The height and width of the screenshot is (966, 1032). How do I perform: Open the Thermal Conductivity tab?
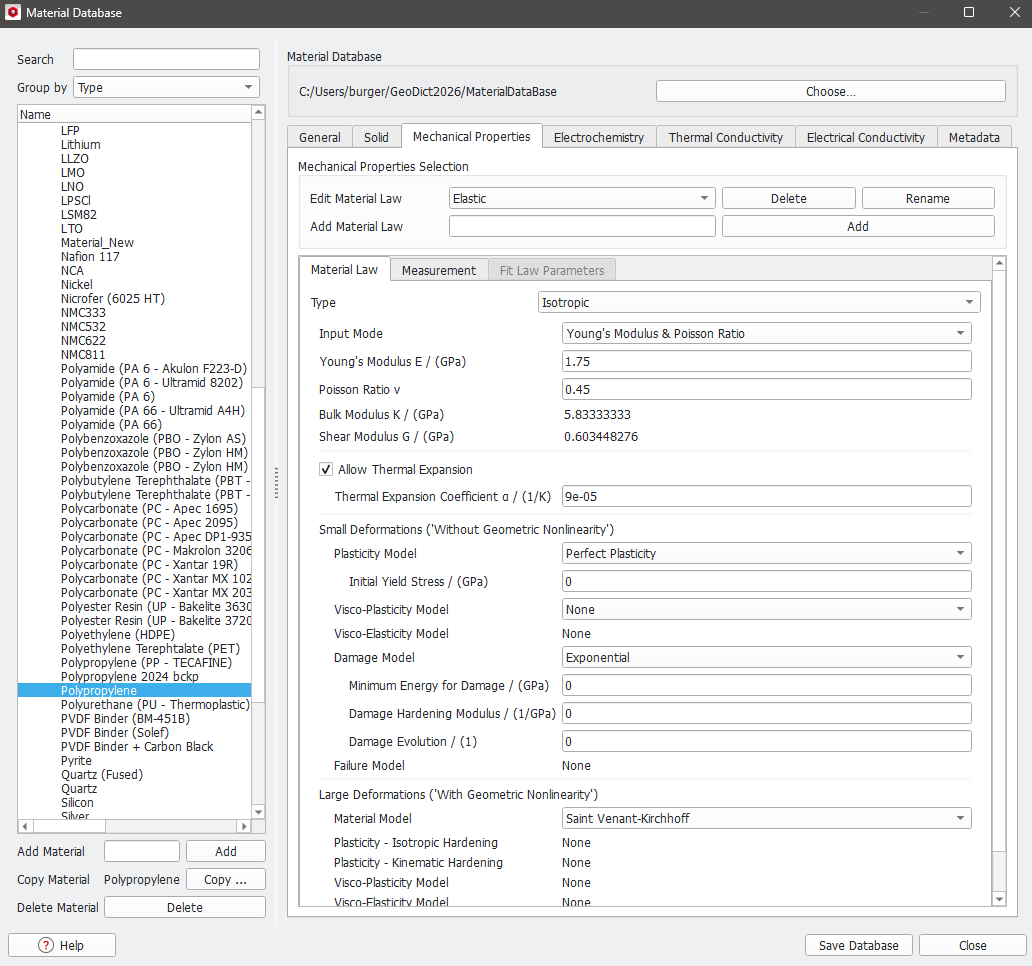[725, 137]
